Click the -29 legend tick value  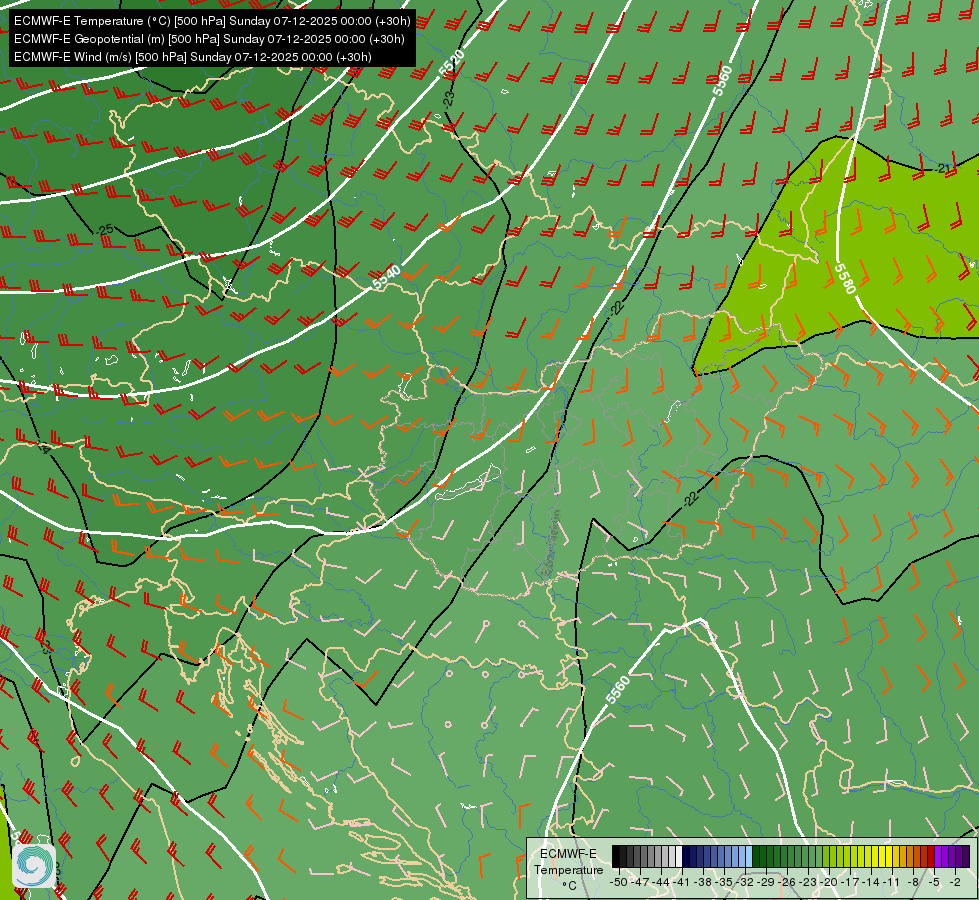(767, 882)
